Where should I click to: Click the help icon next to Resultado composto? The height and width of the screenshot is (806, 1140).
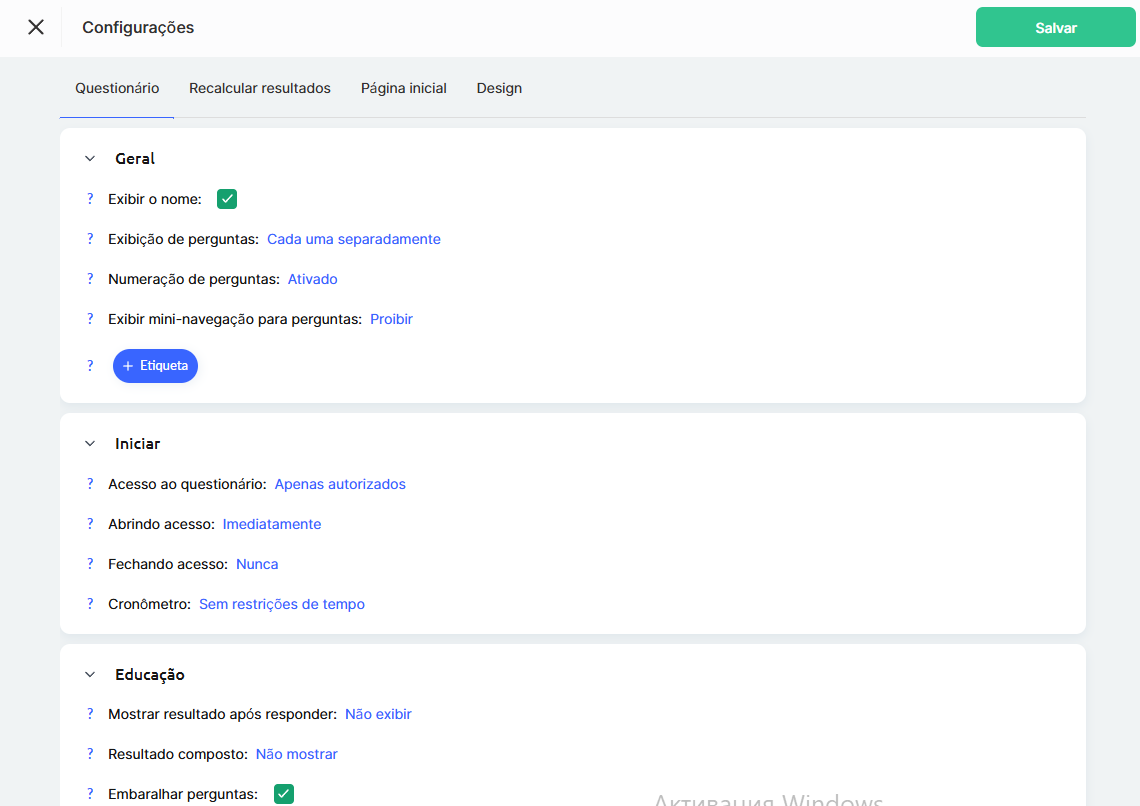(x=90, y=754)
